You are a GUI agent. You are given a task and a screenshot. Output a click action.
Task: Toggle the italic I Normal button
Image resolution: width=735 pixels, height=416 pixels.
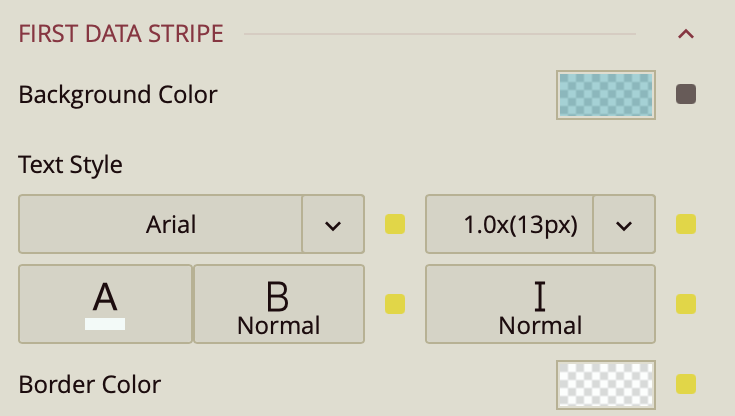540,303
